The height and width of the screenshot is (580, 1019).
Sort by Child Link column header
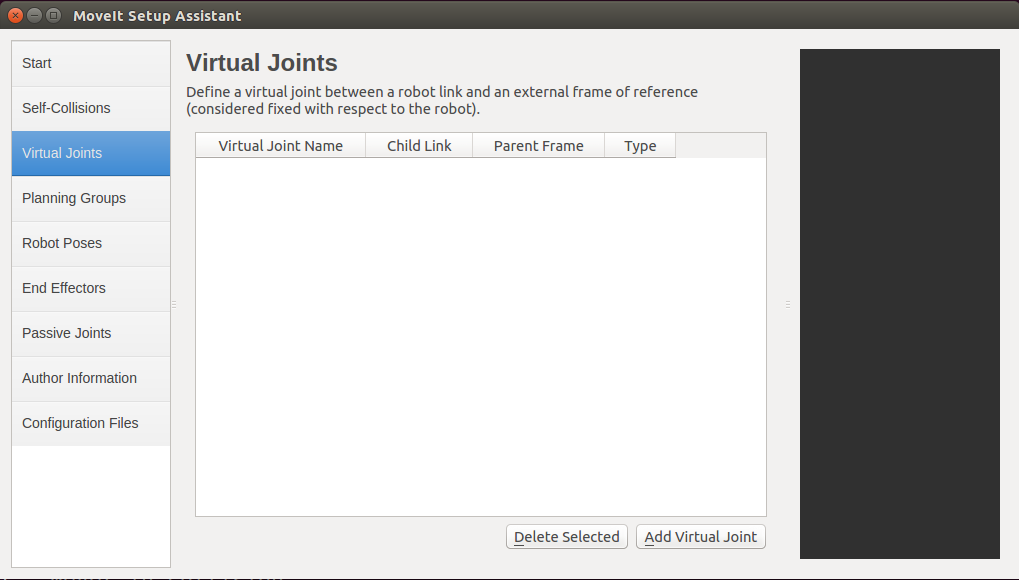(x=419, y=146)
